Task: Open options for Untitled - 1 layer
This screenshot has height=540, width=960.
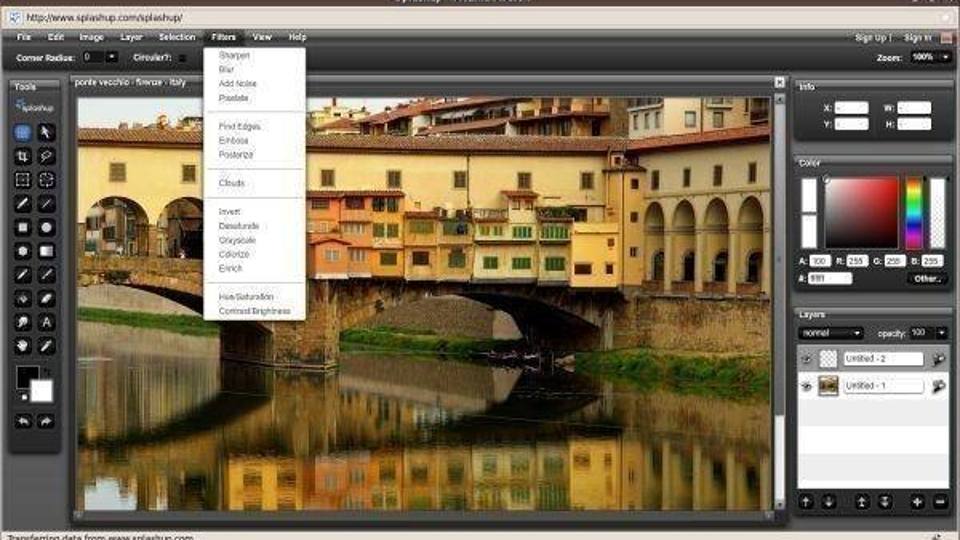Action: coord(938,386)
